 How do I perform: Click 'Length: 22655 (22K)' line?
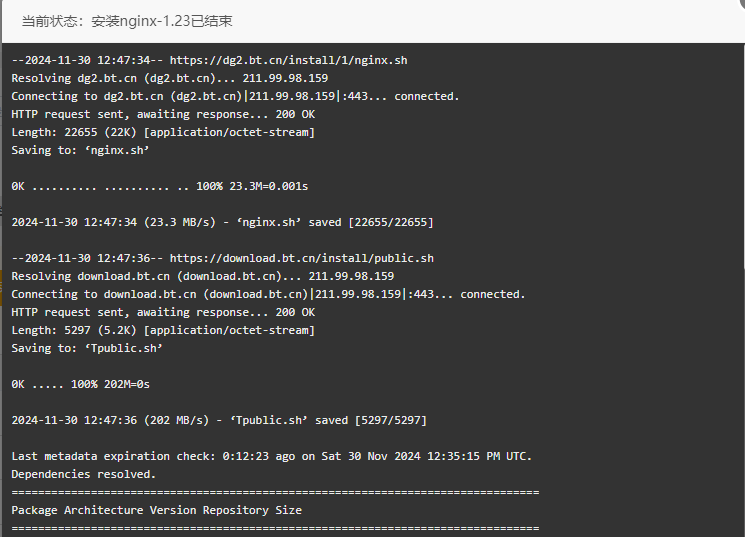163,133
